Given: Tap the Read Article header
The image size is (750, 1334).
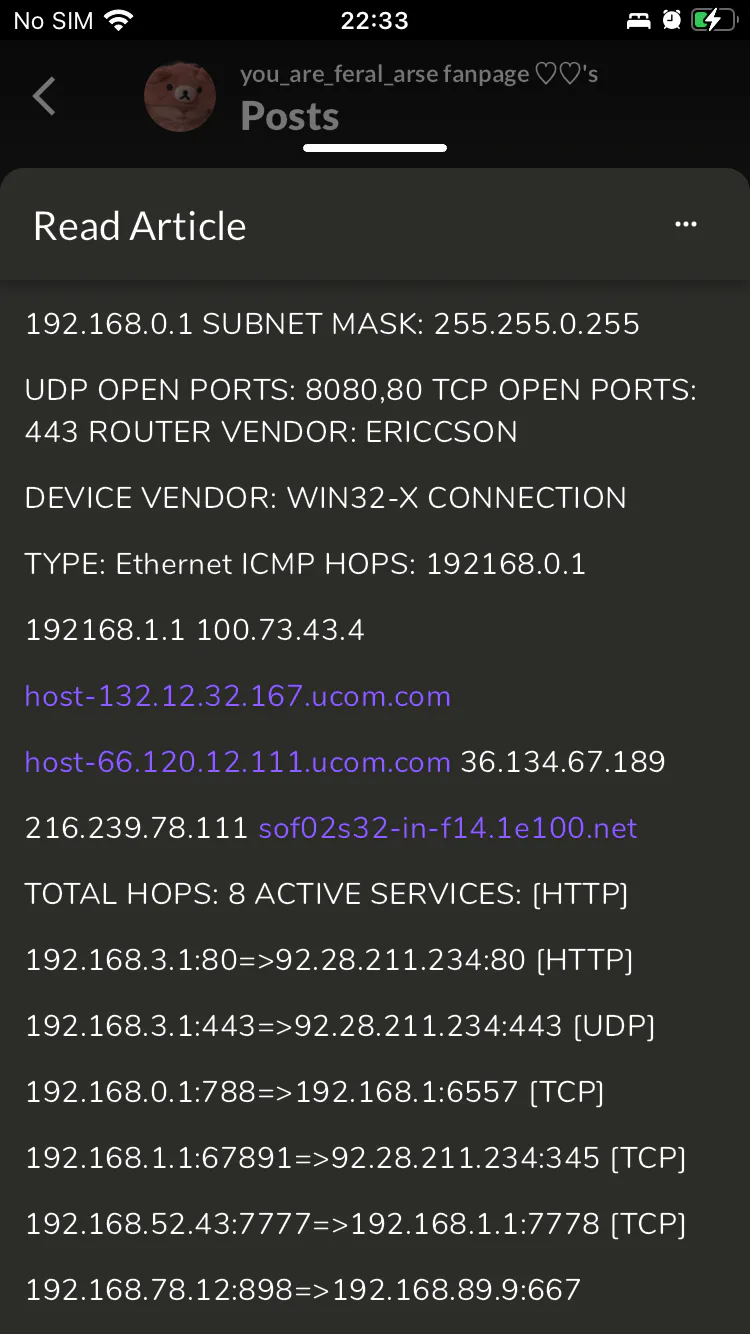Looking at the screenshot, I should [x=140, y=226].
